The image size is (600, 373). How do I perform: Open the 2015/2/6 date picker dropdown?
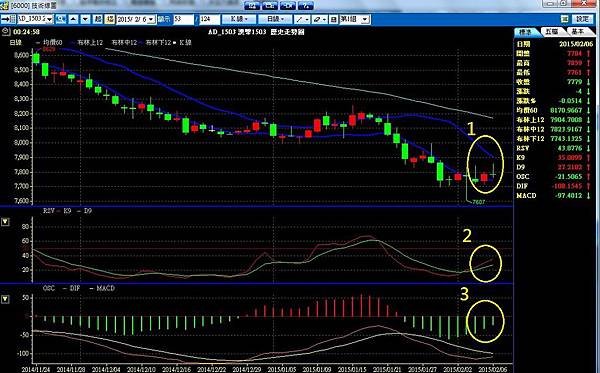(x=151, y=19)
